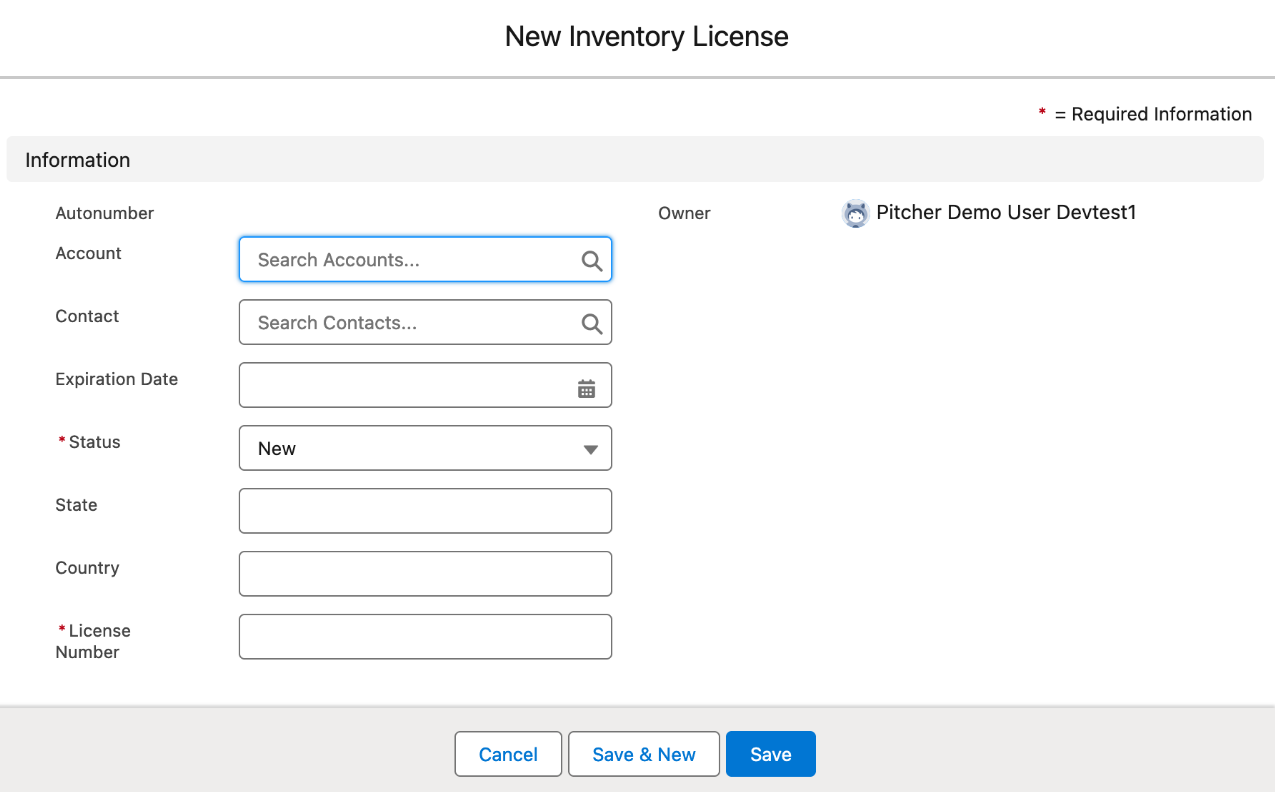Viewport: 1275px width, 792px height.
Task: Focus the Search Contacts lookup field
Action: 410,323
